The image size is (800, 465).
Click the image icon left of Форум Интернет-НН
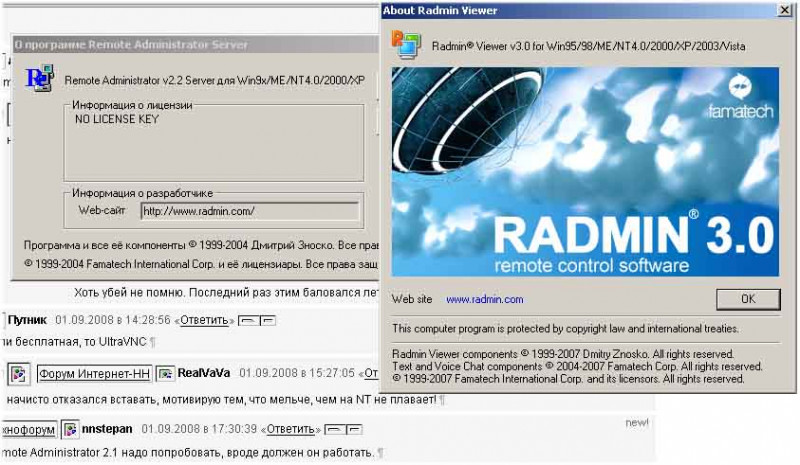pos(19,374)
